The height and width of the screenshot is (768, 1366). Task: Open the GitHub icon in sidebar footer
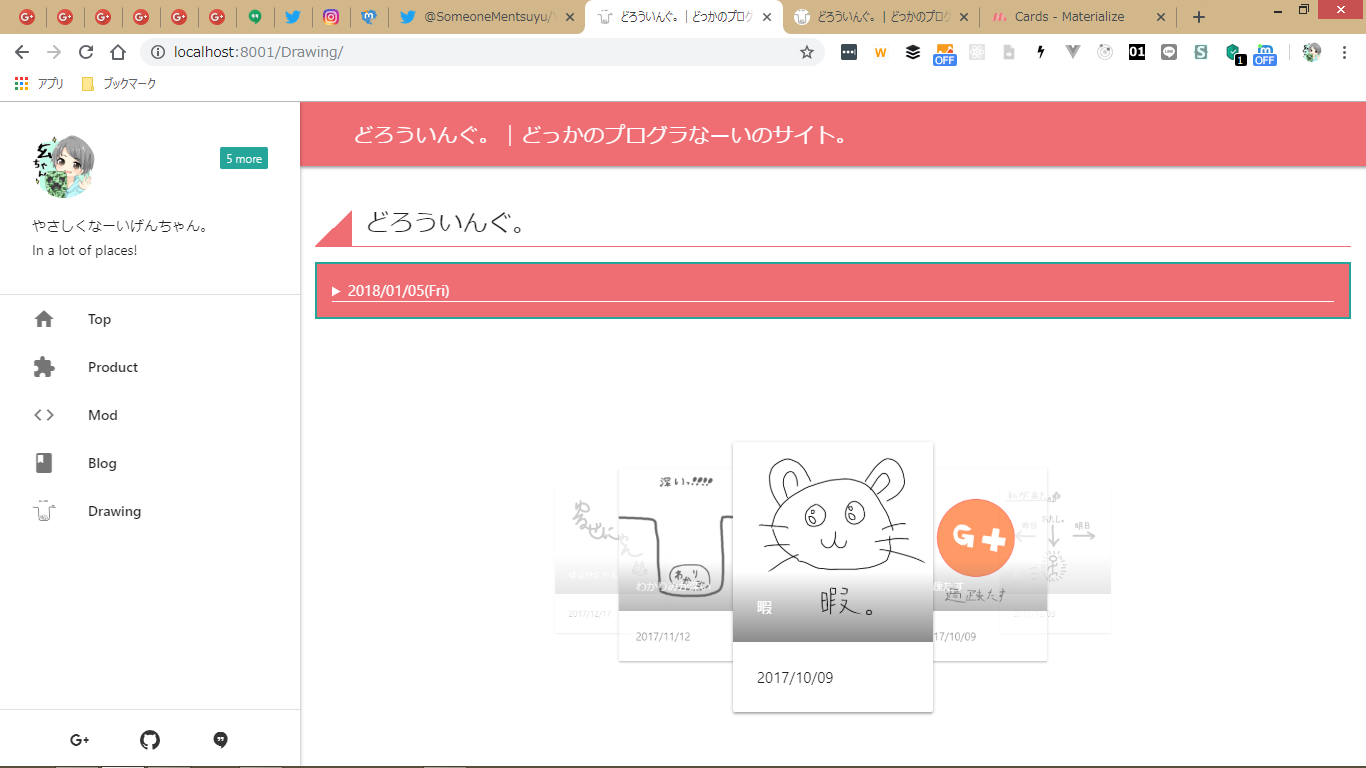[150, 740]
